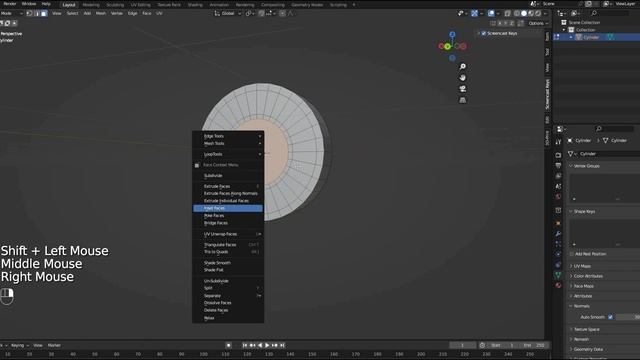This screenshot has height=360, width=640.
Task: Open the shading options dropdown arrow
Action: tap(545, 13)
